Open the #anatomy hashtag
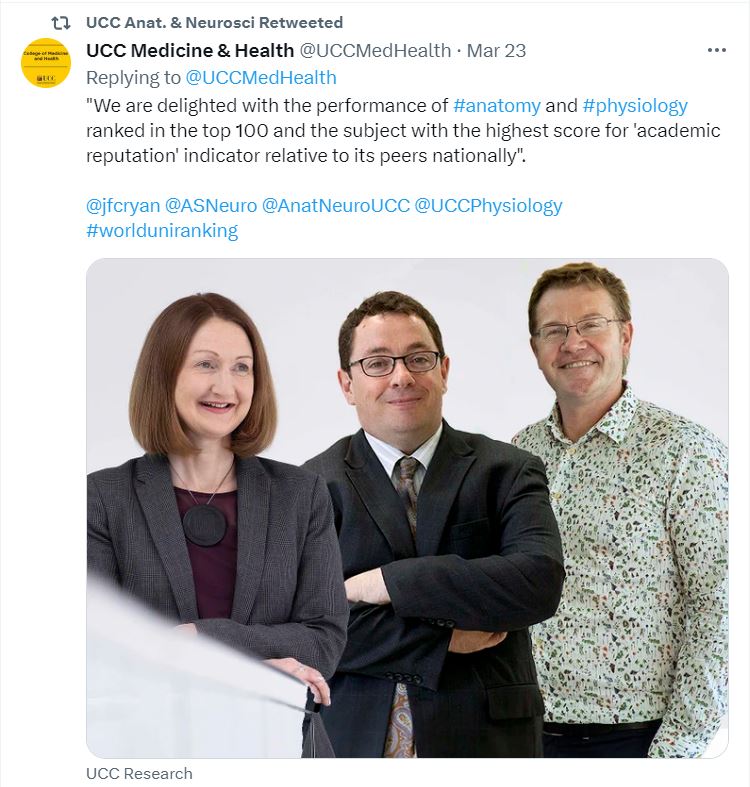The height and width of the screenshot is (787, 750). [x=496, y=106]
